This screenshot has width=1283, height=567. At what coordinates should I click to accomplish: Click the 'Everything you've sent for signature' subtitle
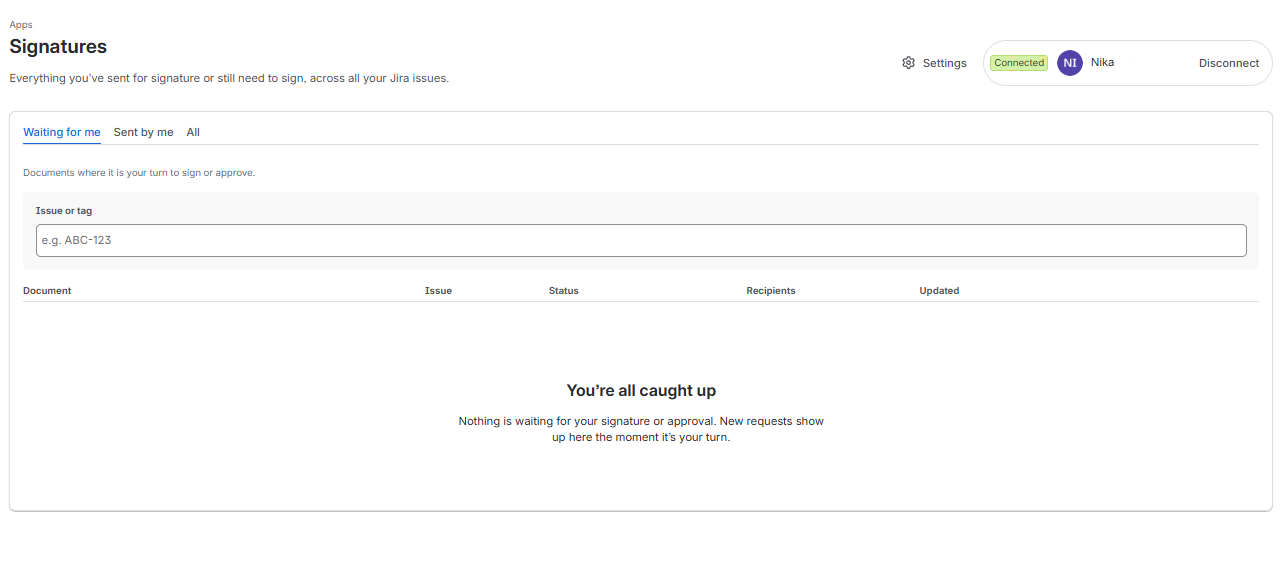tap(229, 78)
